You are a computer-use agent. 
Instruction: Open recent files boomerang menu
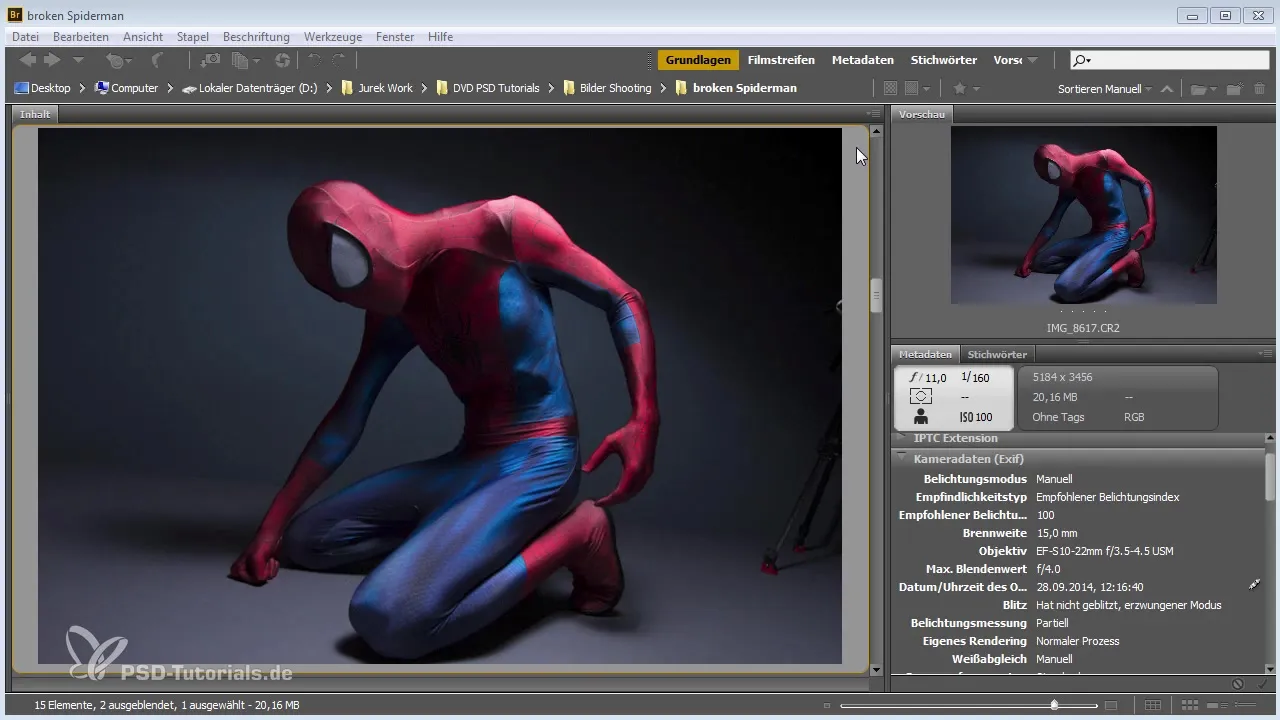pyautogui.click(x=119, y=61)
